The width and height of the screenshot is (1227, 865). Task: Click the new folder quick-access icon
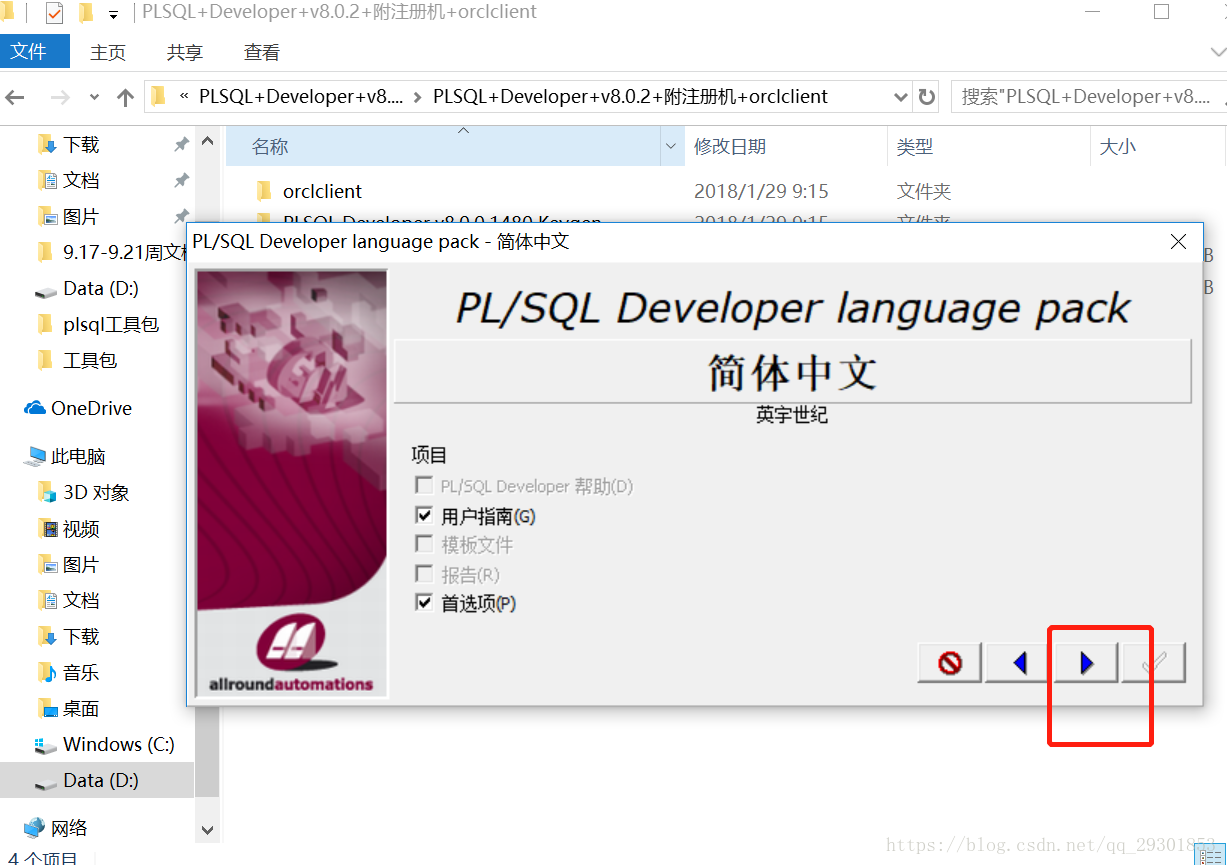[x=86, y=13]
